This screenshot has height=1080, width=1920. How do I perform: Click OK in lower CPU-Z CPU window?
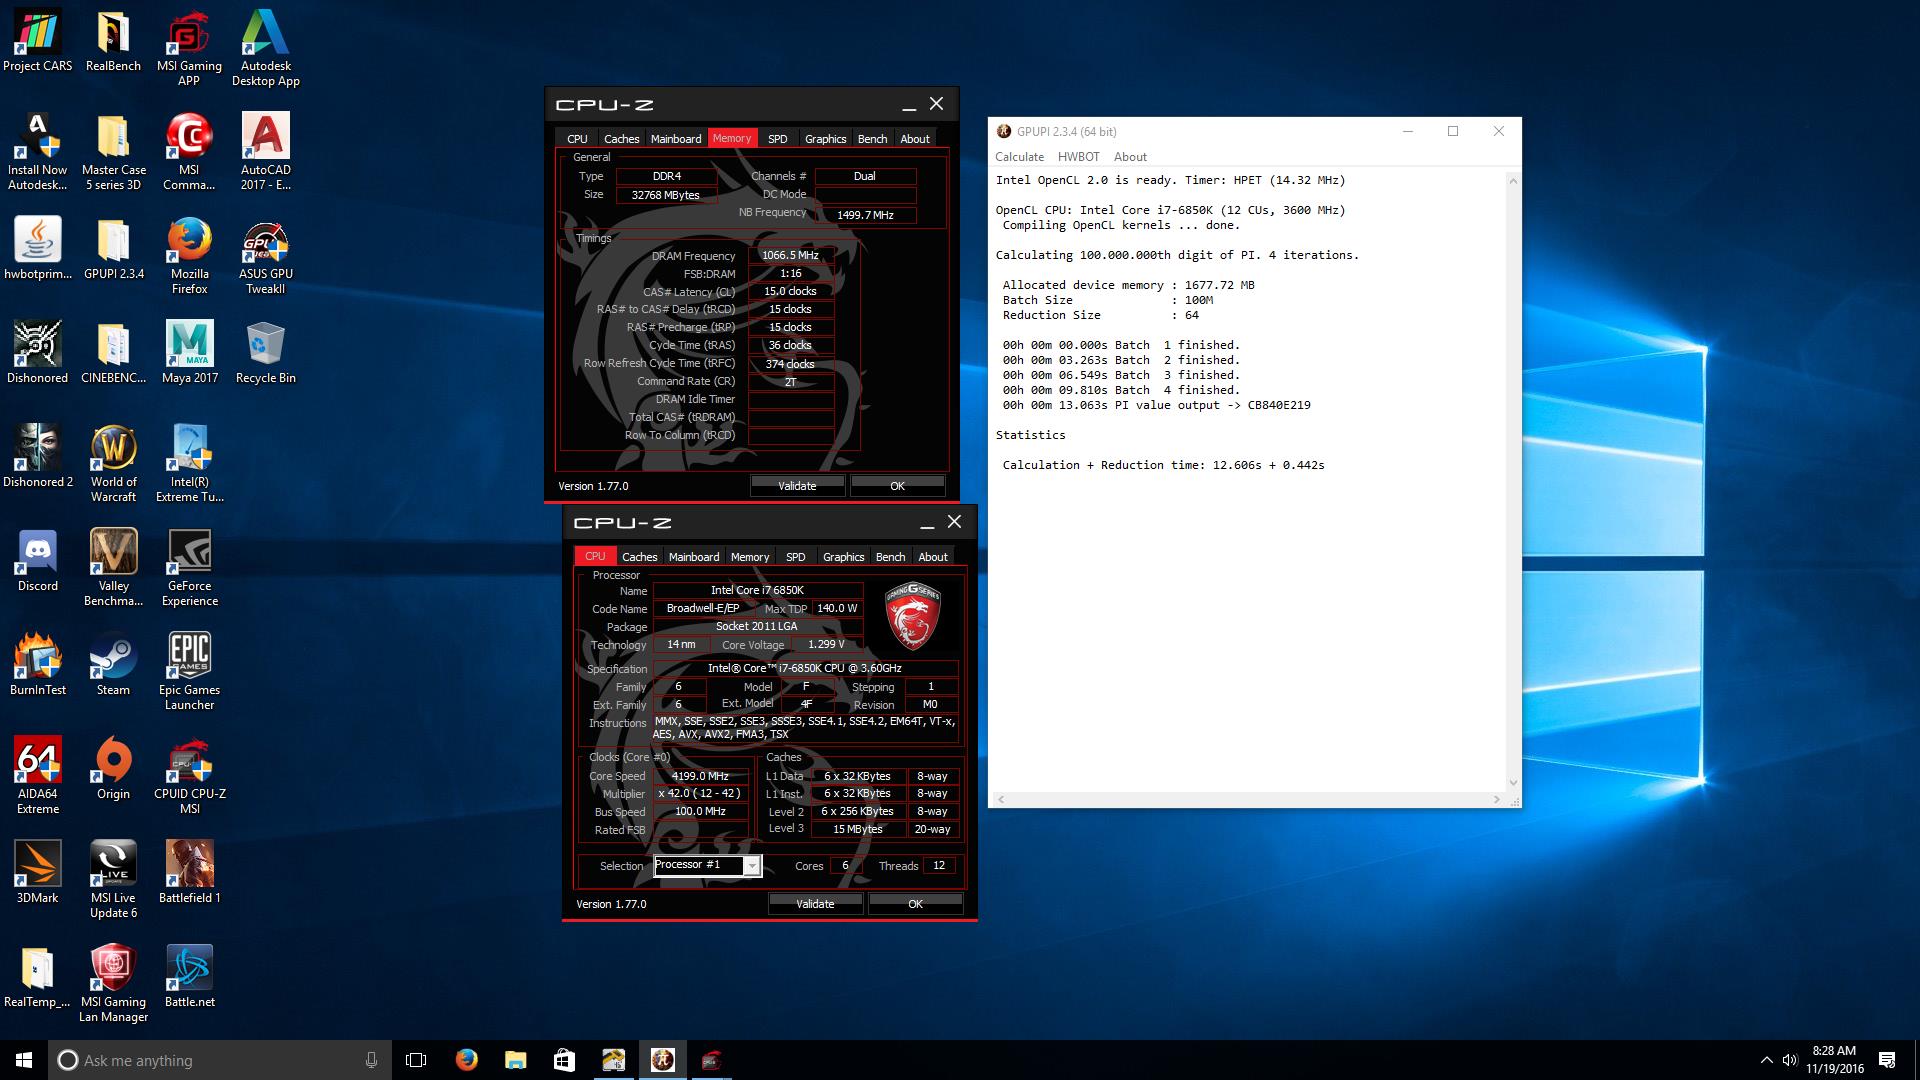click(x=915, y=904)
